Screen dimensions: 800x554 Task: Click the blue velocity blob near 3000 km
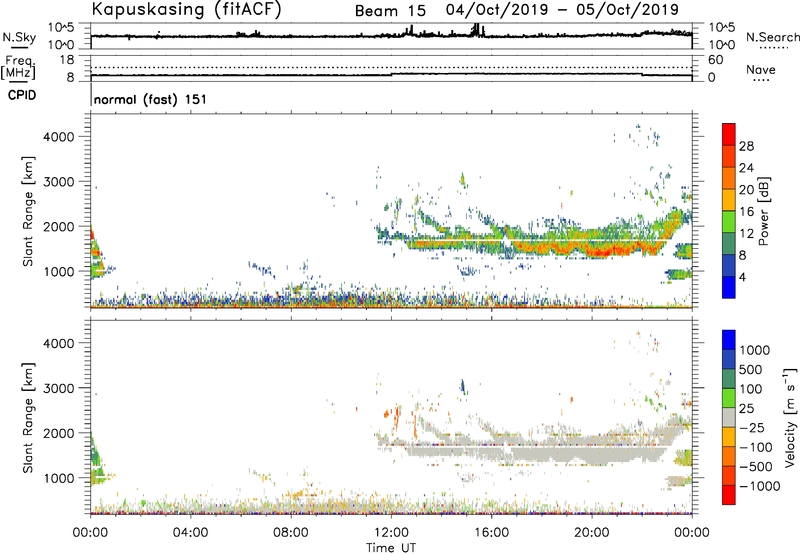pyautogui.click(x=463, y=386)
